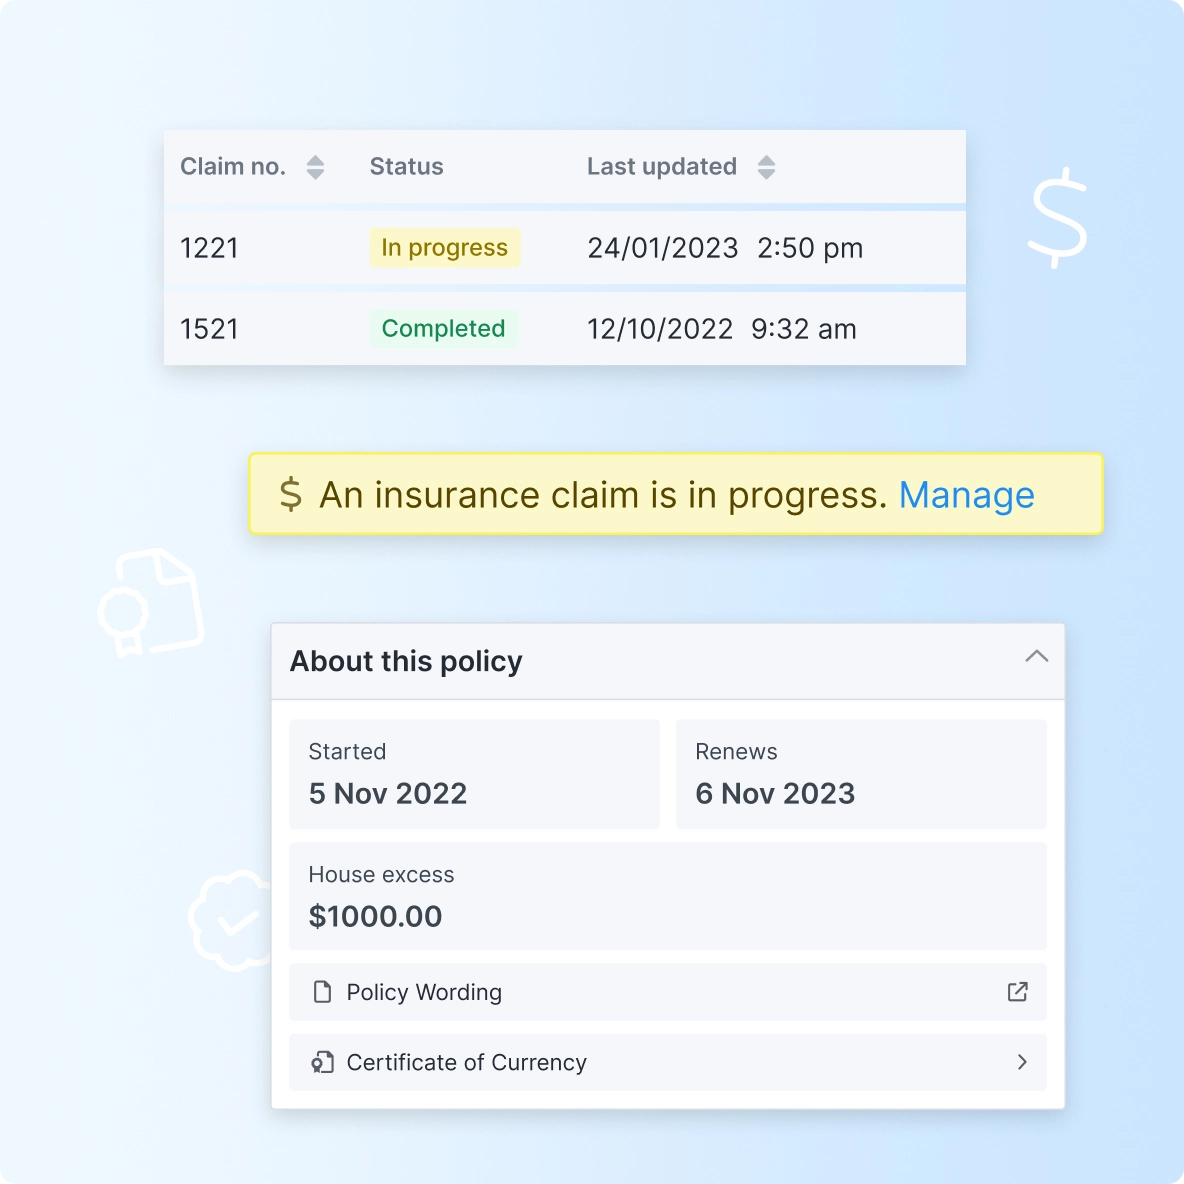Click the large white dollar sign decoration
The image size is (1184, 1184).
point(1058,217)
